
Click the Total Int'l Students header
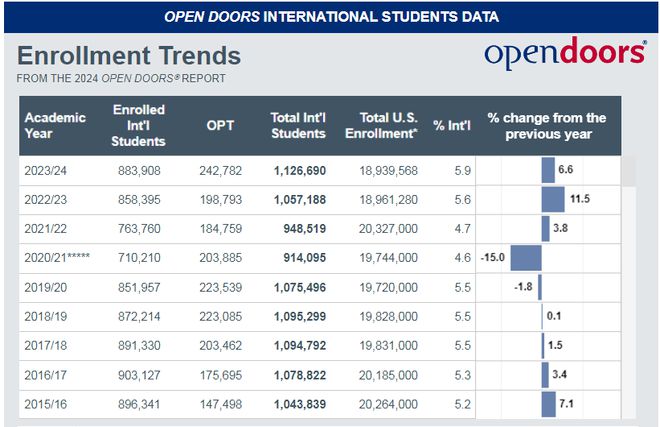pyautogui.click(x=298, y=126)
